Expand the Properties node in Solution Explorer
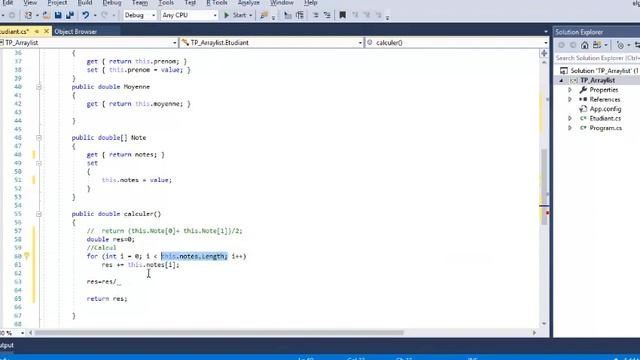 (570, 90)
